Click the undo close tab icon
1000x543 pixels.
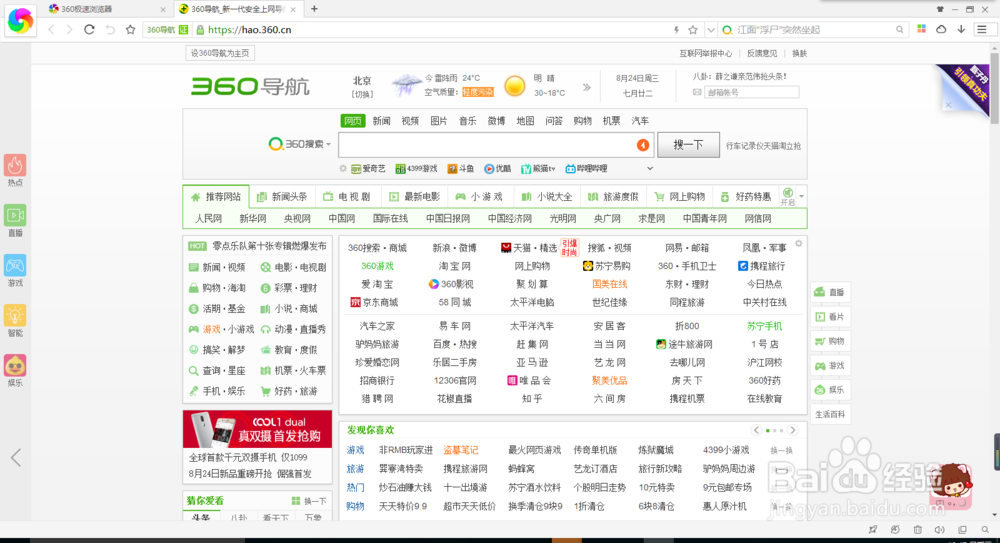pos(110,29)
